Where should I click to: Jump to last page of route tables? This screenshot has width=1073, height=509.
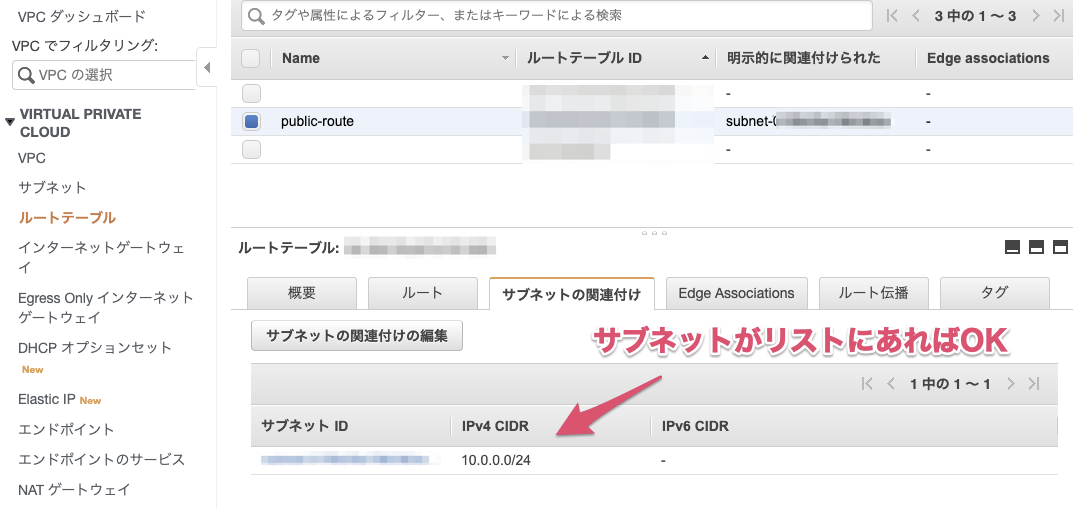1056,16
